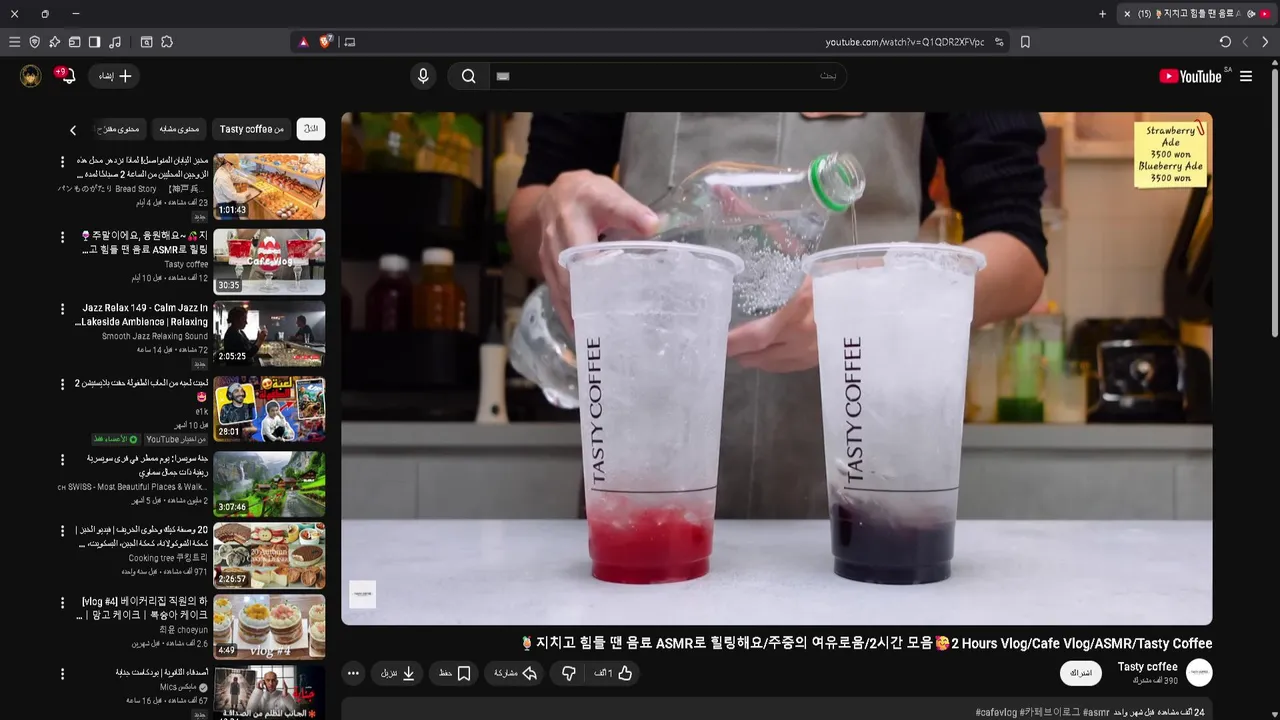
Task: Click the Create button with plus sign
Action: pyautogui.click(x=114, y=76)
